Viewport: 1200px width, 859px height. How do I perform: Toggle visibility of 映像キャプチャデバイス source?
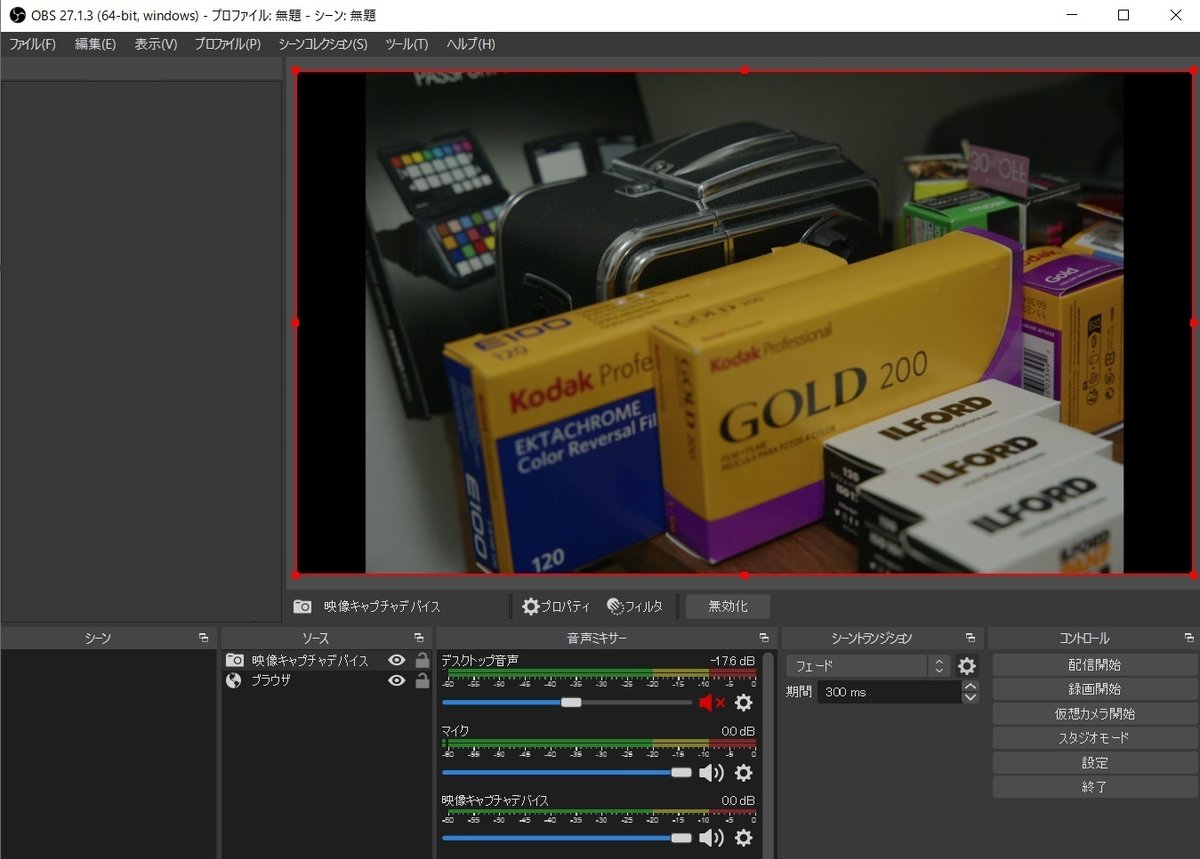(x=397, y=661)
